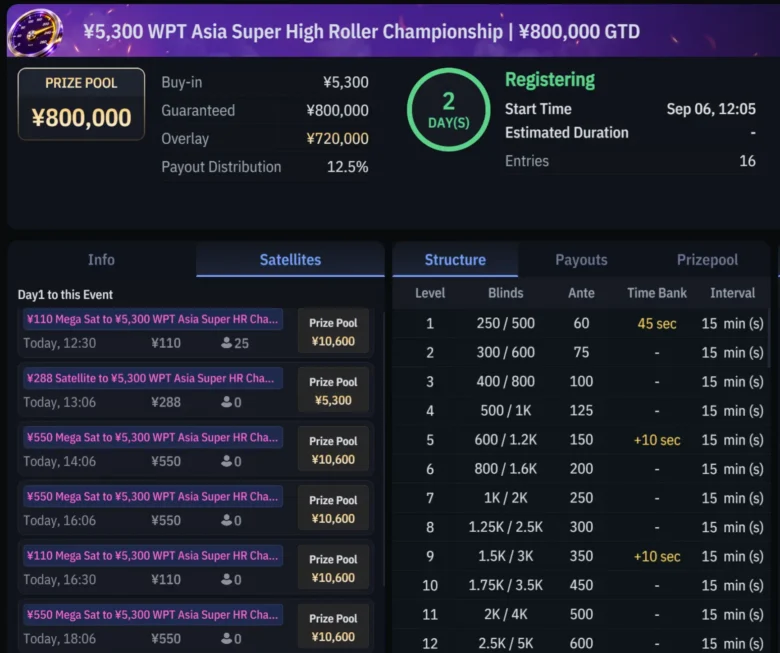Click the players icon in ¥288 Satellite row
The width and height of the screenshot is (780, 653).
click(226, 402)
